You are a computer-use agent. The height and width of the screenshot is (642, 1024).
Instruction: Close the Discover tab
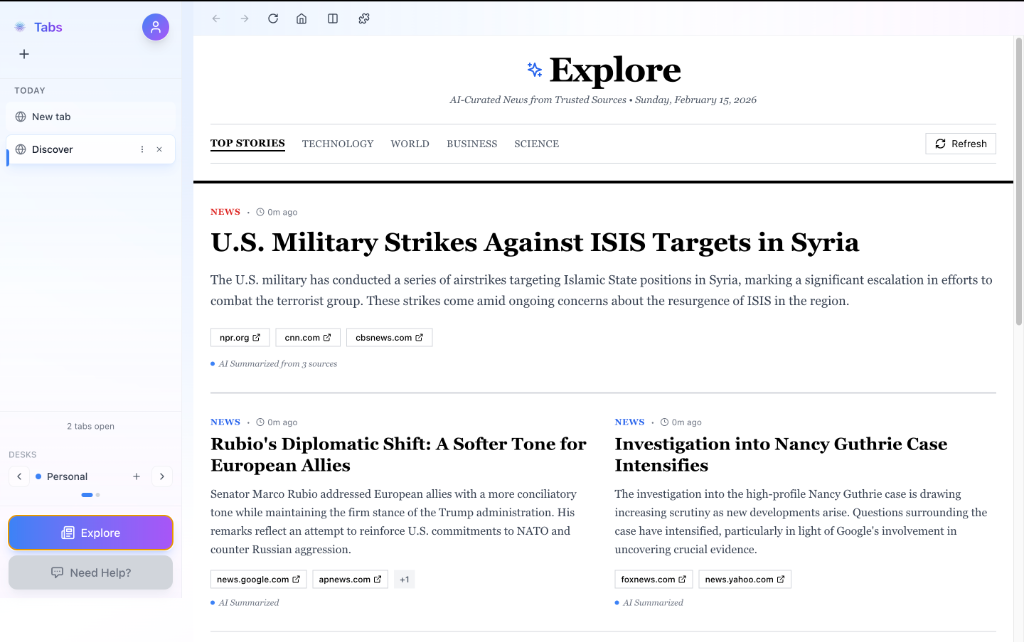pyautogui.click(x=159, y=149)
